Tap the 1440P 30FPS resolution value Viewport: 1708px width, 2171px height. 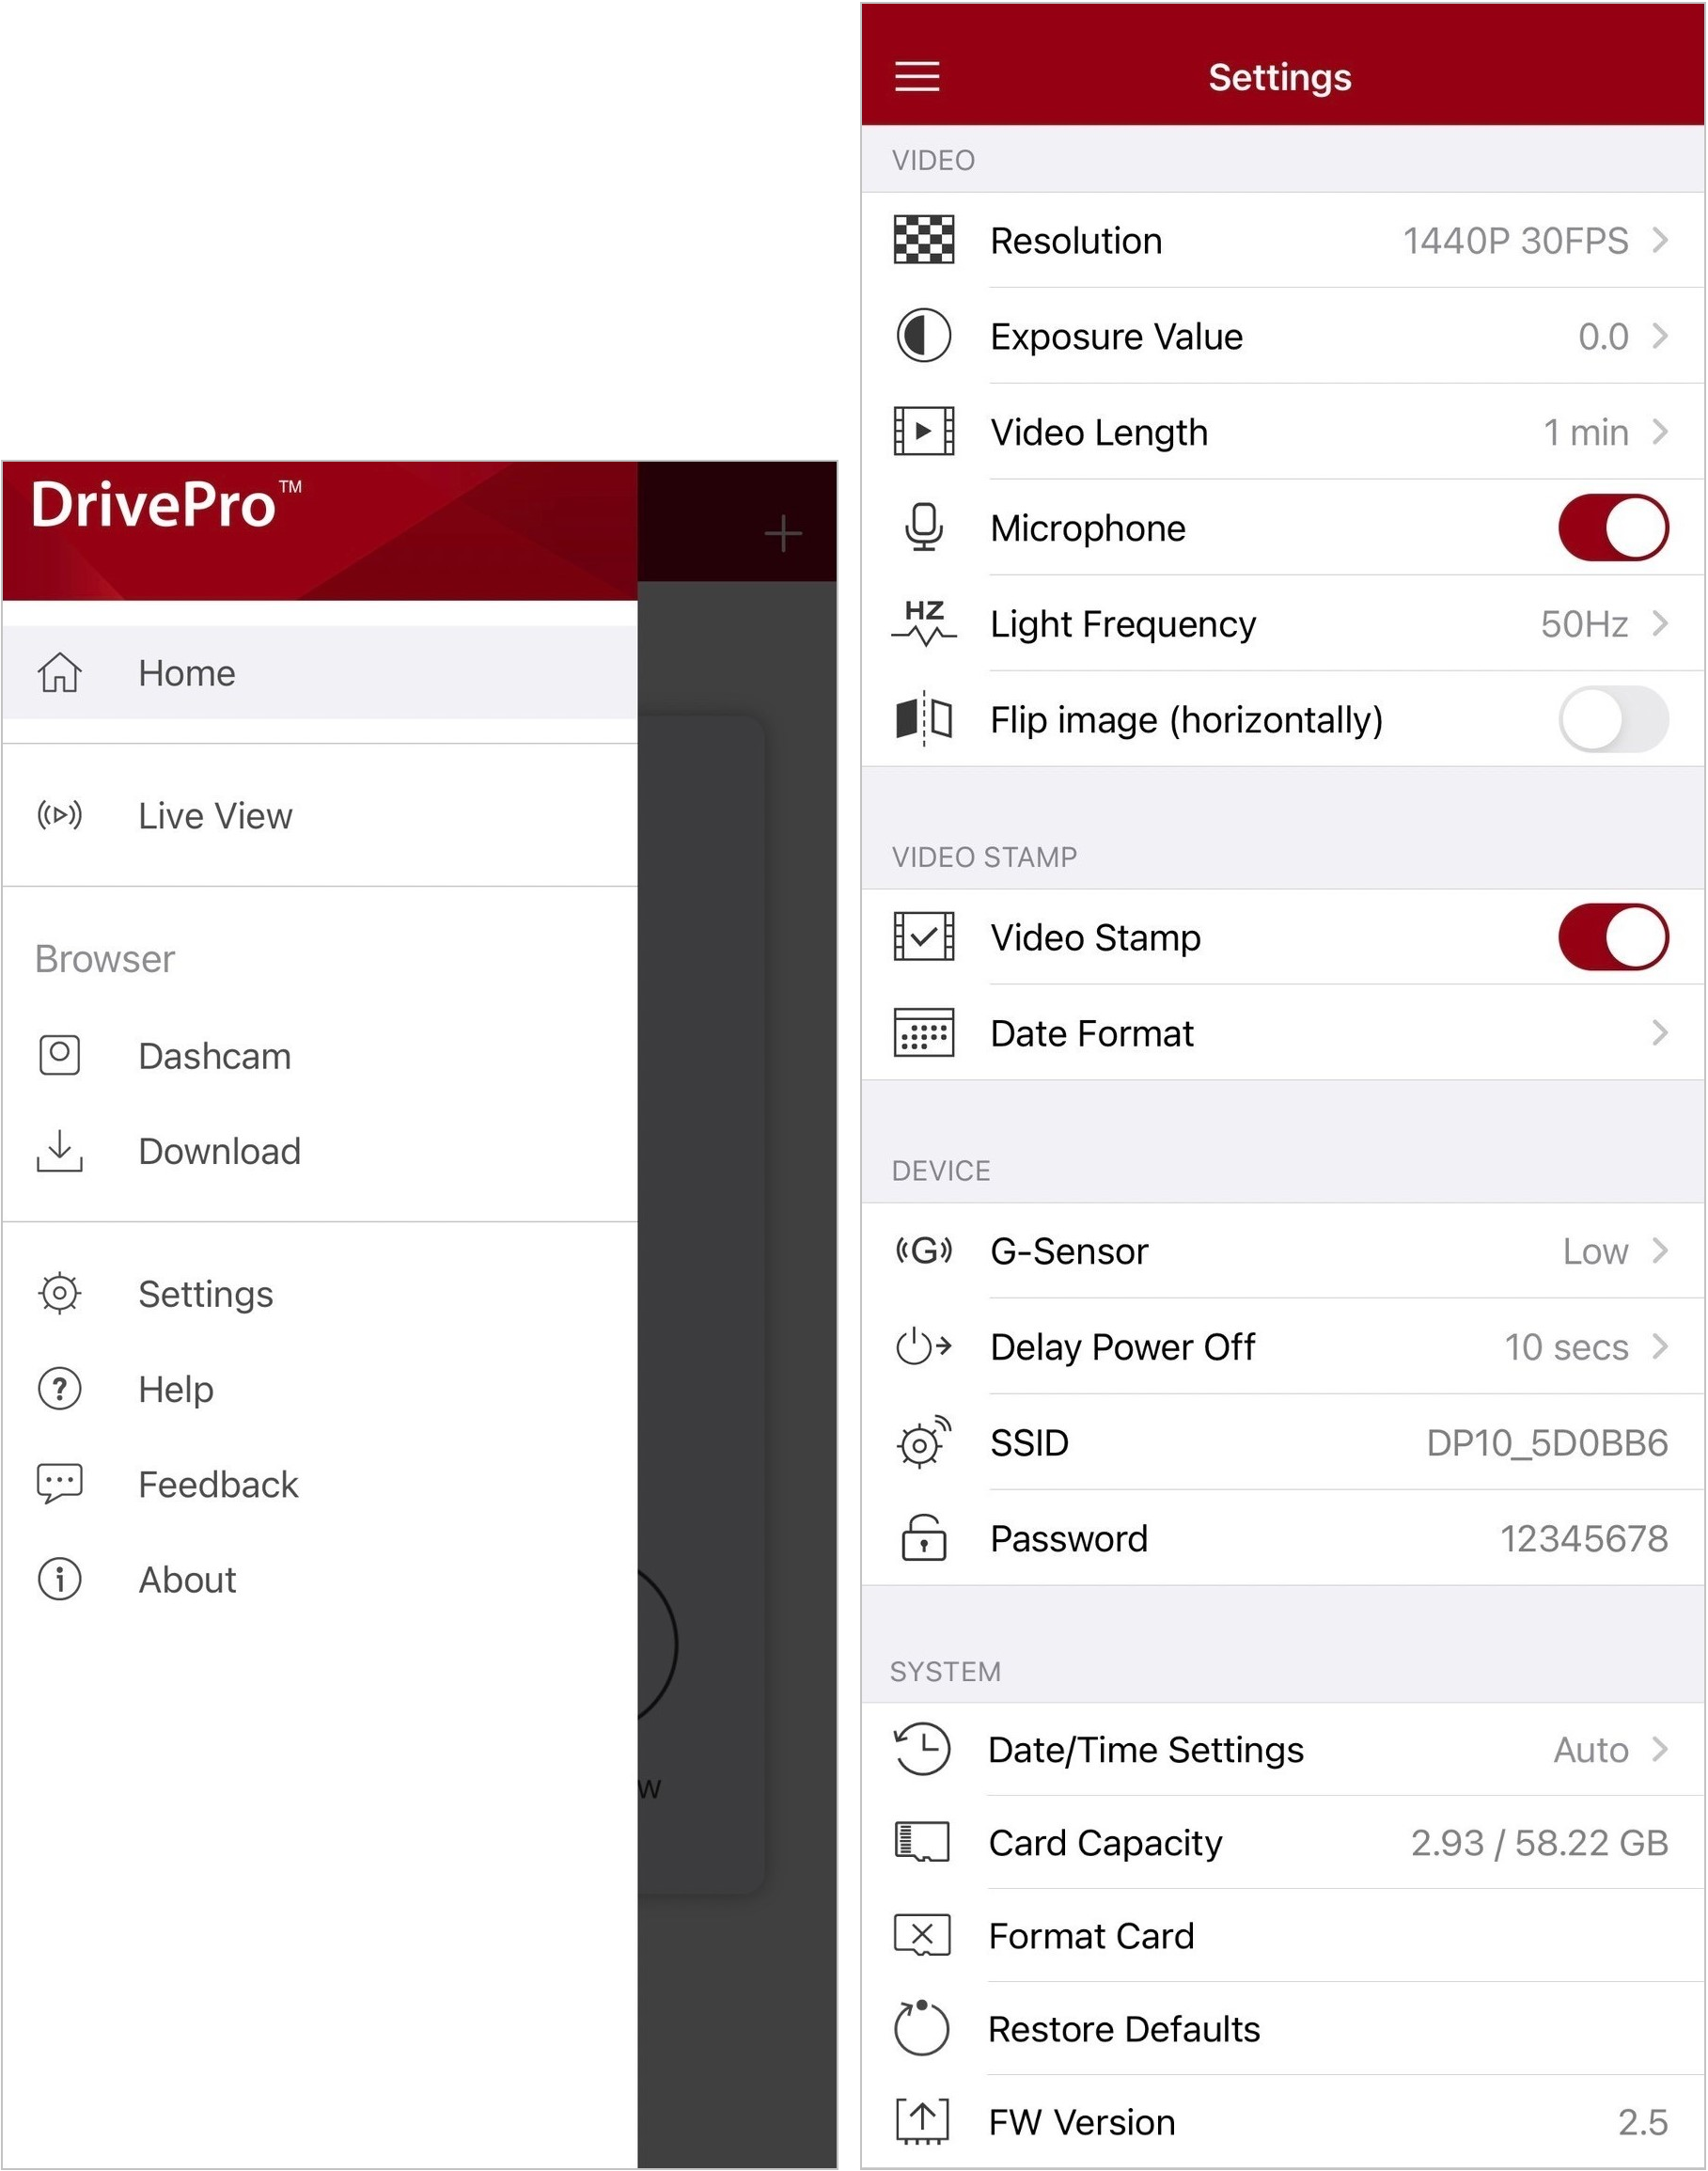coord(1515,240)
